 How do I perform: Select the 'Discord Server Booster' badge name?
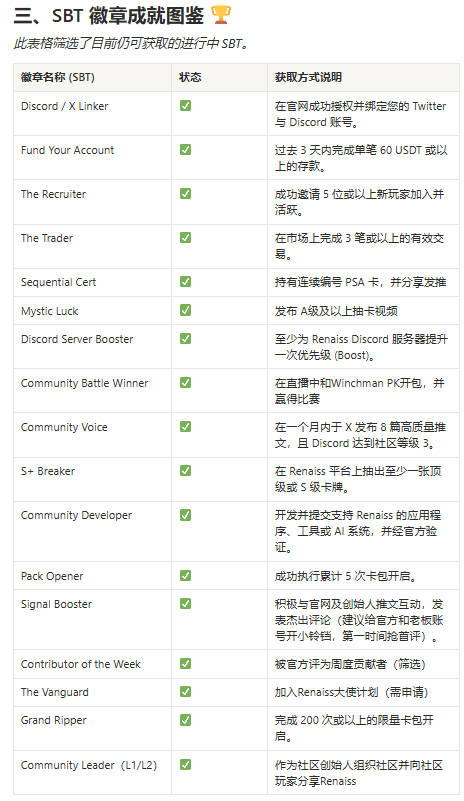pos(77,339)
